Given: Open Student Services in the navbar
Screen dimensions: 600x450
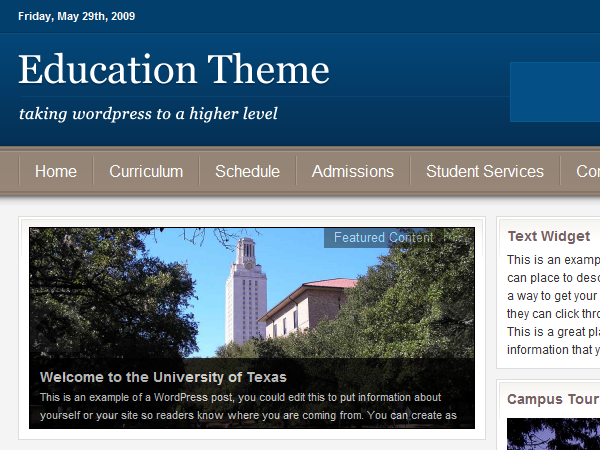Looking at the screenshot, I should click(x=485, y=171).
